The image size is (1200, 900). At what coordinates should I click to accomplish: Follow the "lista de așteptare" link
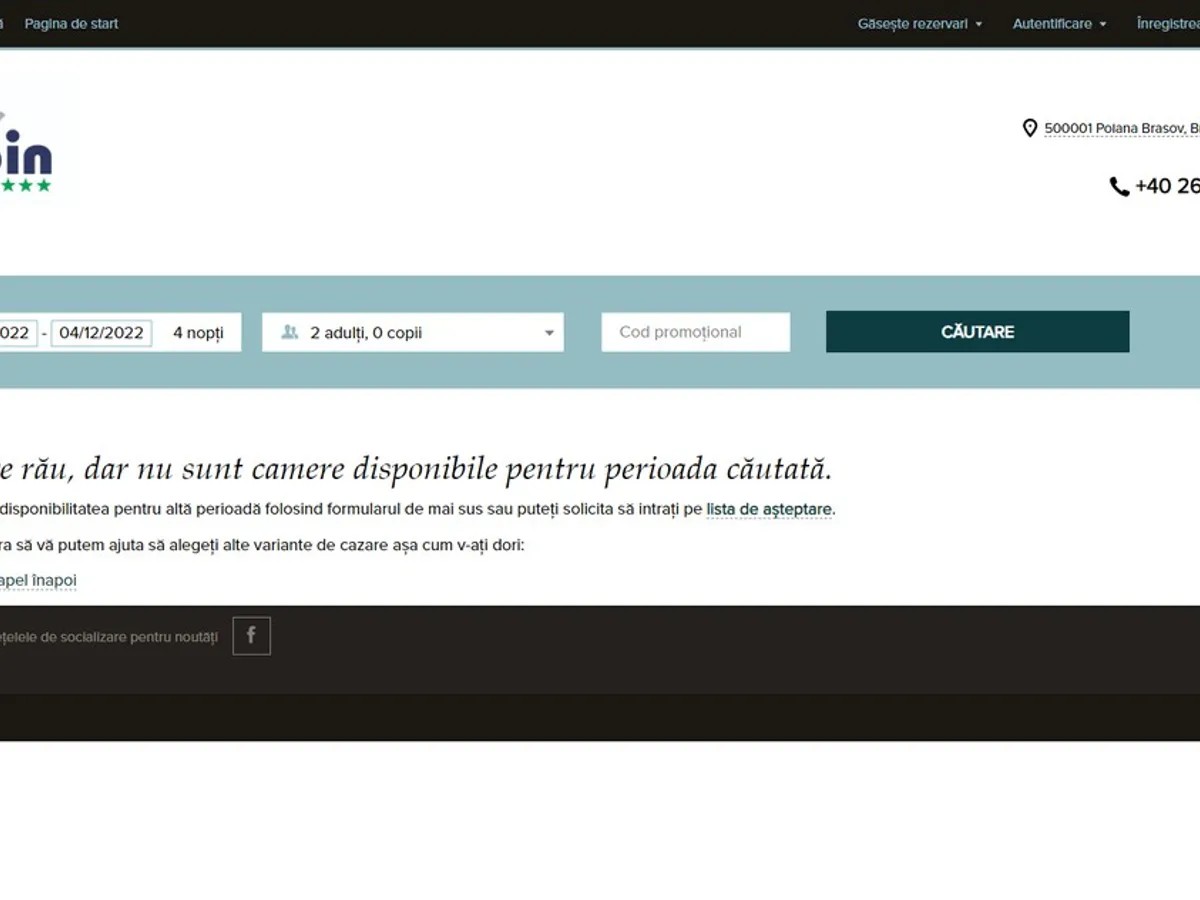(768, 509)
